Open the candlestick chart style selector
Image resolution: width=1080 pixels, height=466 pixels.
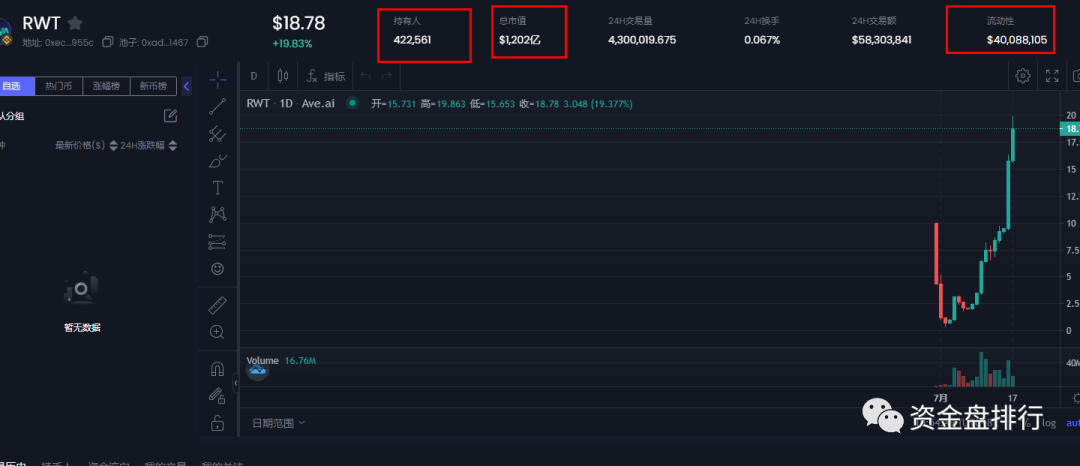(x=281, y=76)
